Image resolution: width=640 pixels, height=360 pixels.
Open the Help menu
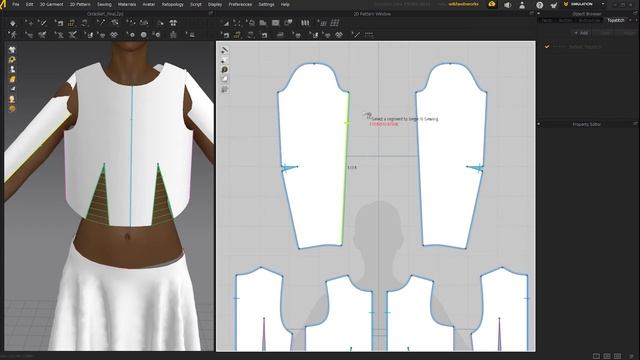[285, 4]
